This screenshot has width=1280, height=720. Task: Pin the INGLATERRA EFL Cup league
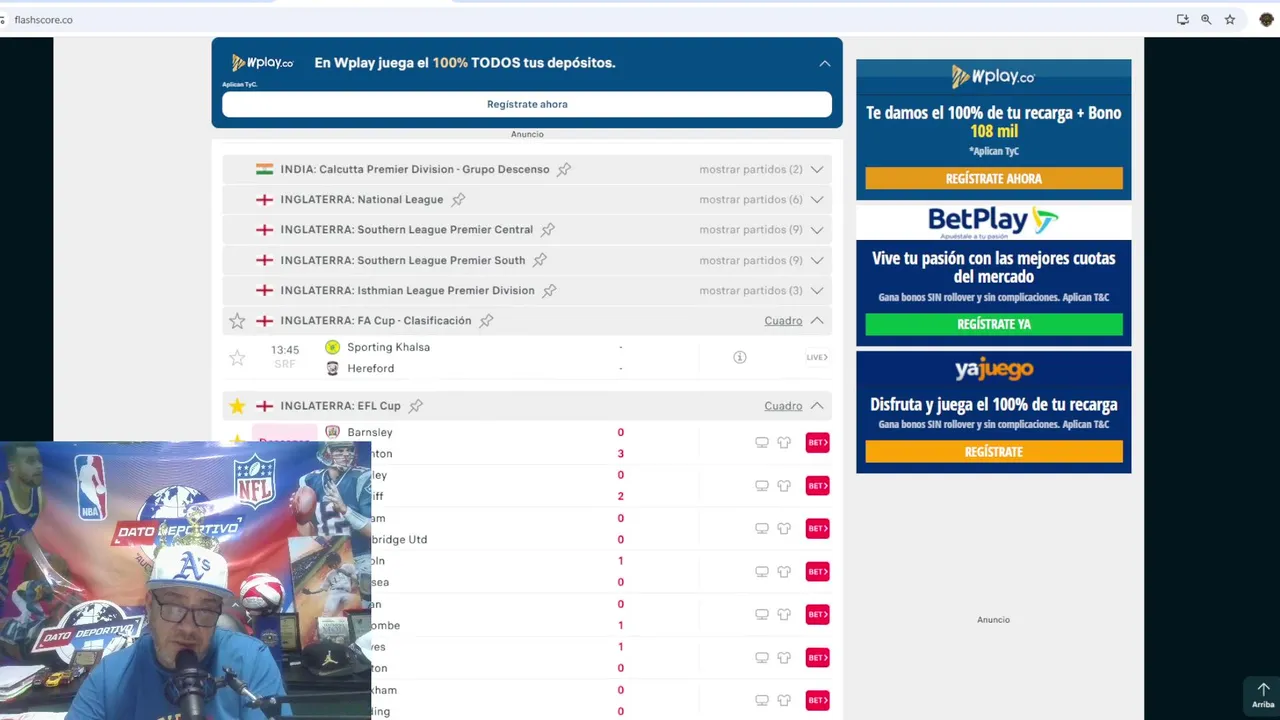tap(416, 406)
